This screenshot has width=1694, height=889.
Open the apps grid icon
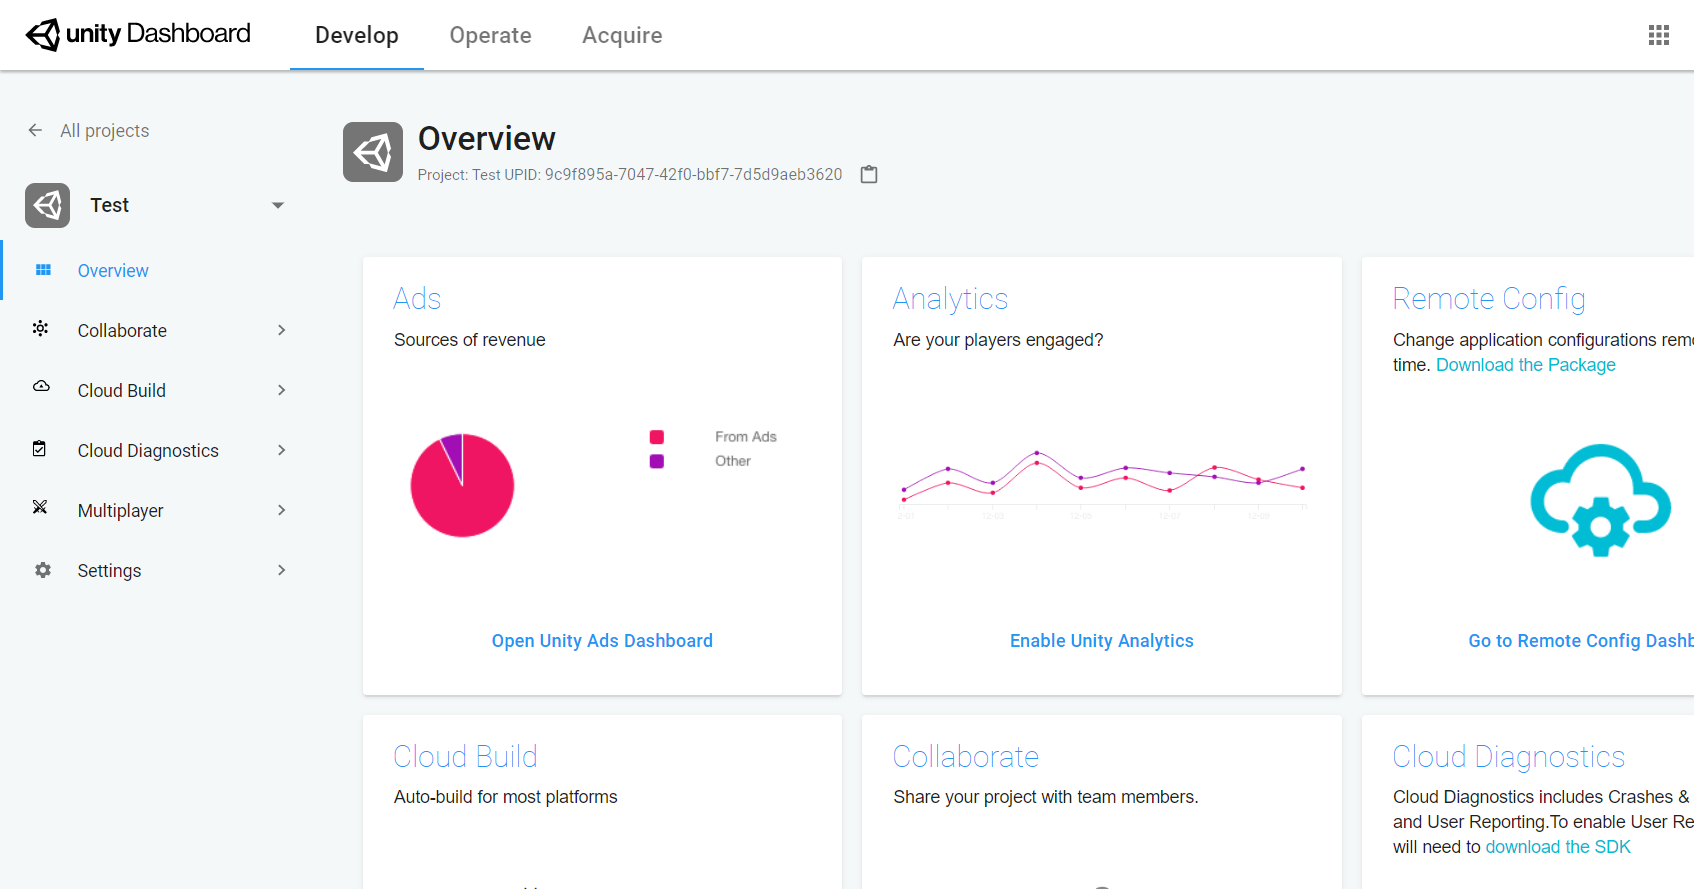1658,35
